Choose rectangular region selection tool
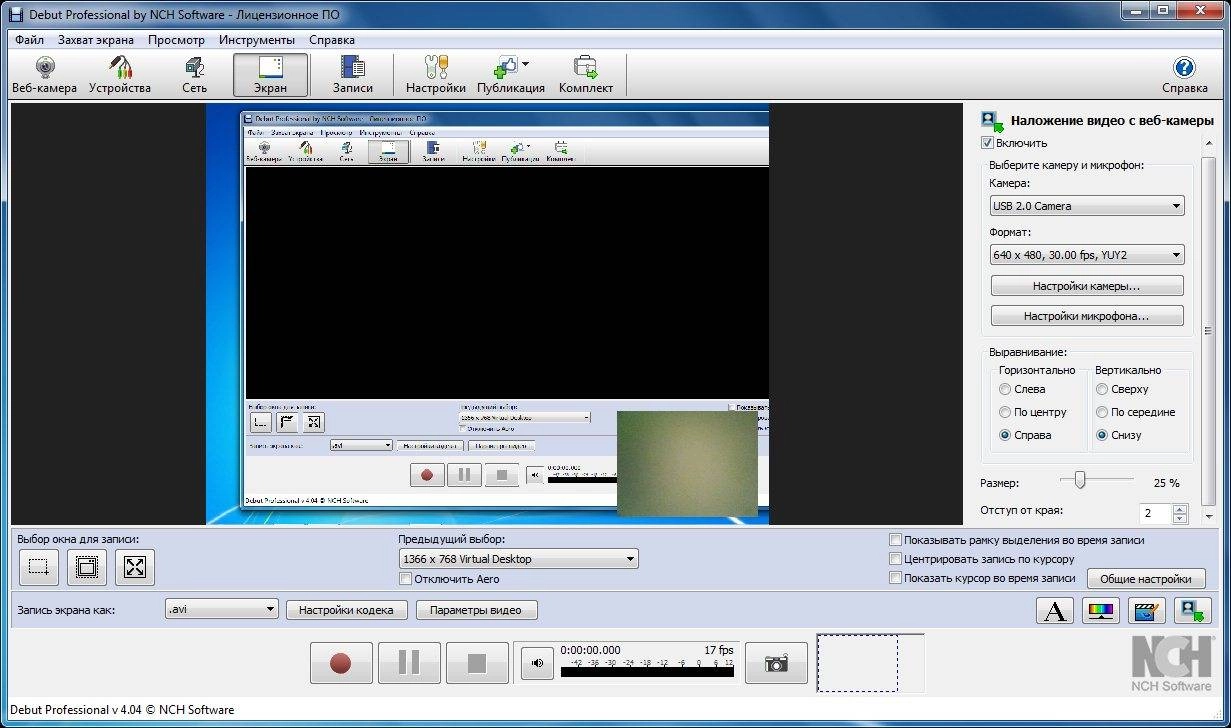 pyautogui.click(x=38, y=567)
